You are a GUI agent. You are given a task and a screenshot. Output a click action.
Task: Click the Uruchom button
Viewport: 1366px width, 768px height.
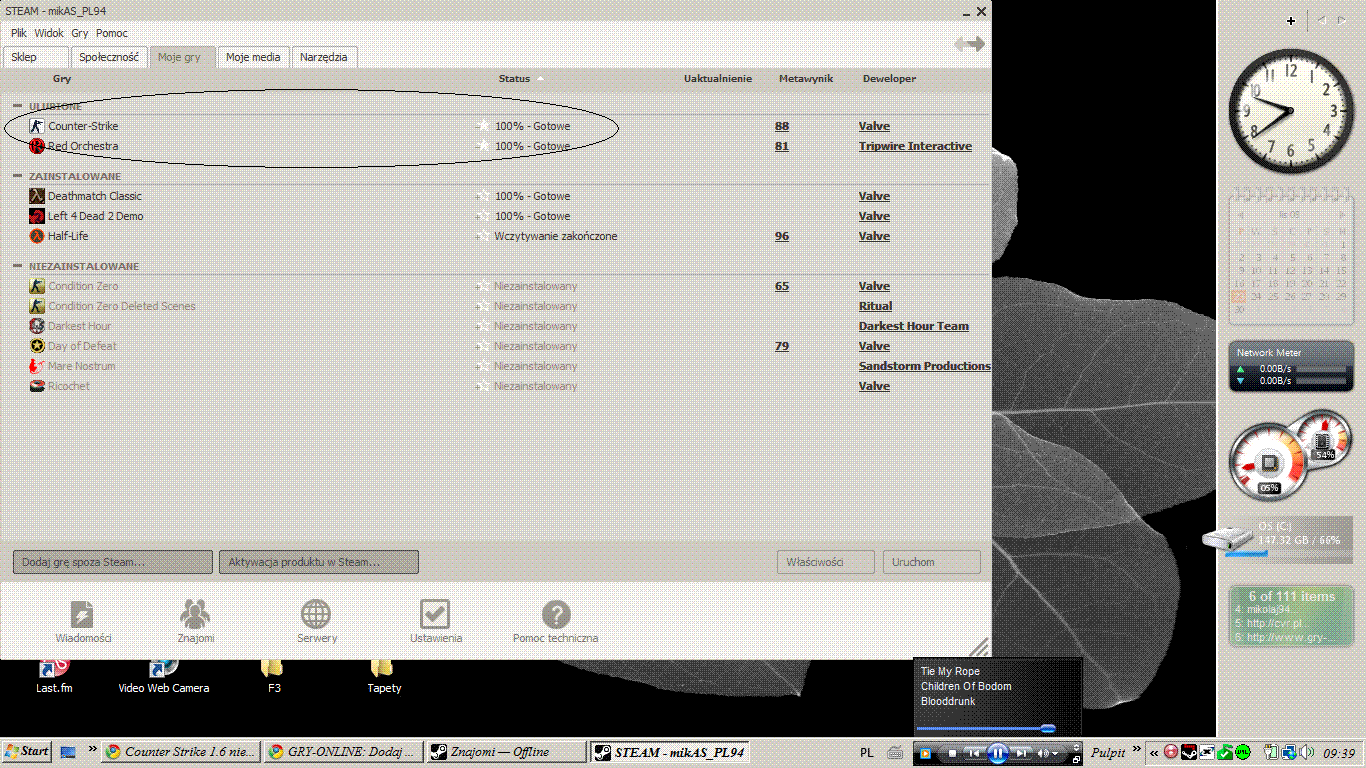point(931,562)
